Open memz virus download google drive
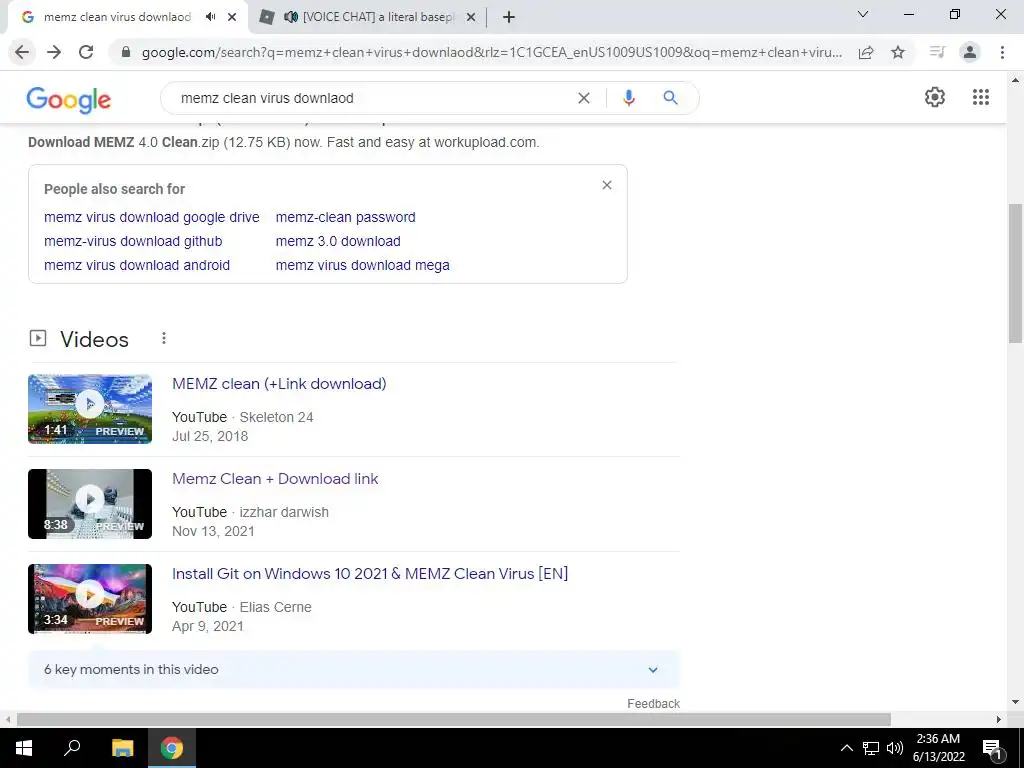This screenshot has height=768, width=1024. (x=152, y=217)
